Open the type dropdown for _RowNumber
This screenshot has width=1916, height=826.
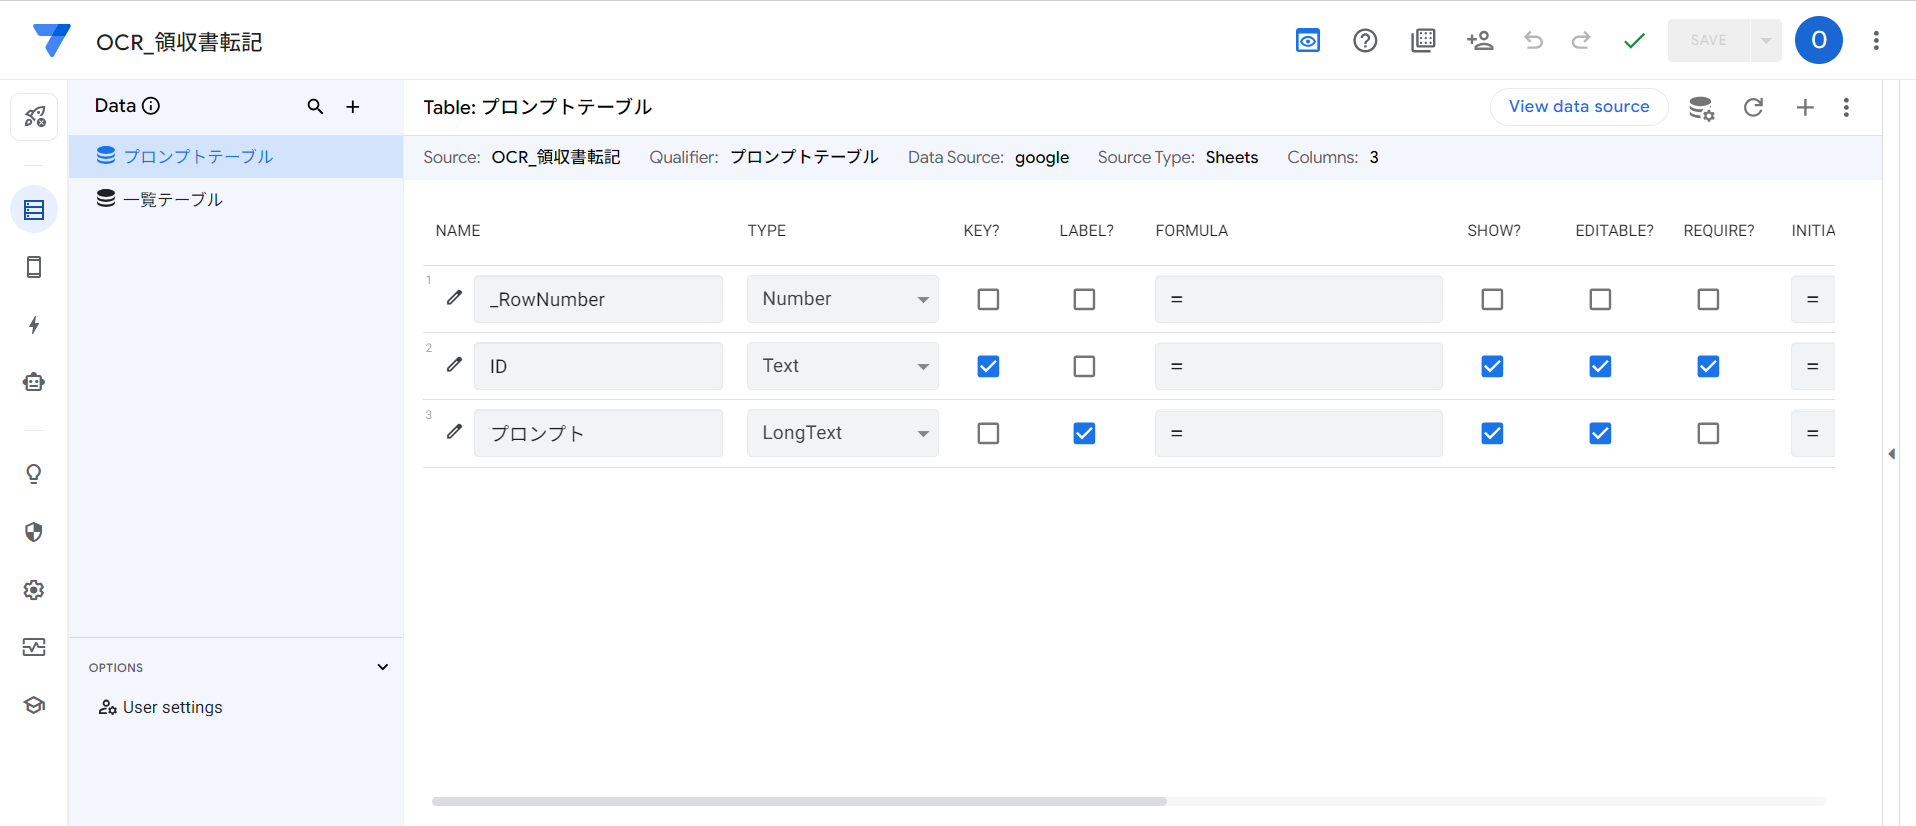[842, 299]
